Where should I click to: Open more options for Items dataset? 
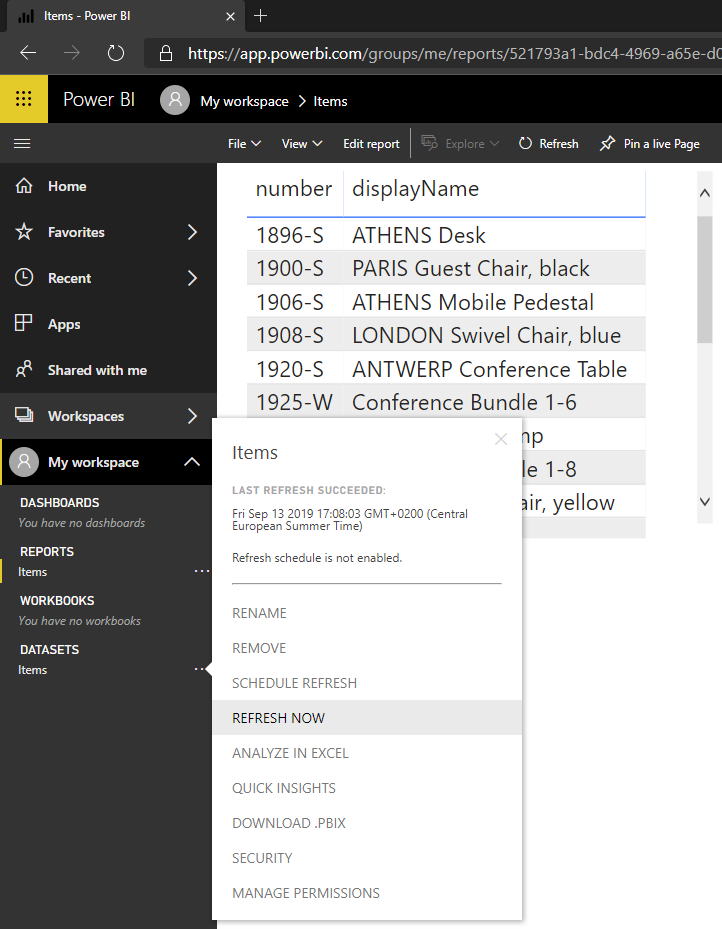tap(202, 669)
